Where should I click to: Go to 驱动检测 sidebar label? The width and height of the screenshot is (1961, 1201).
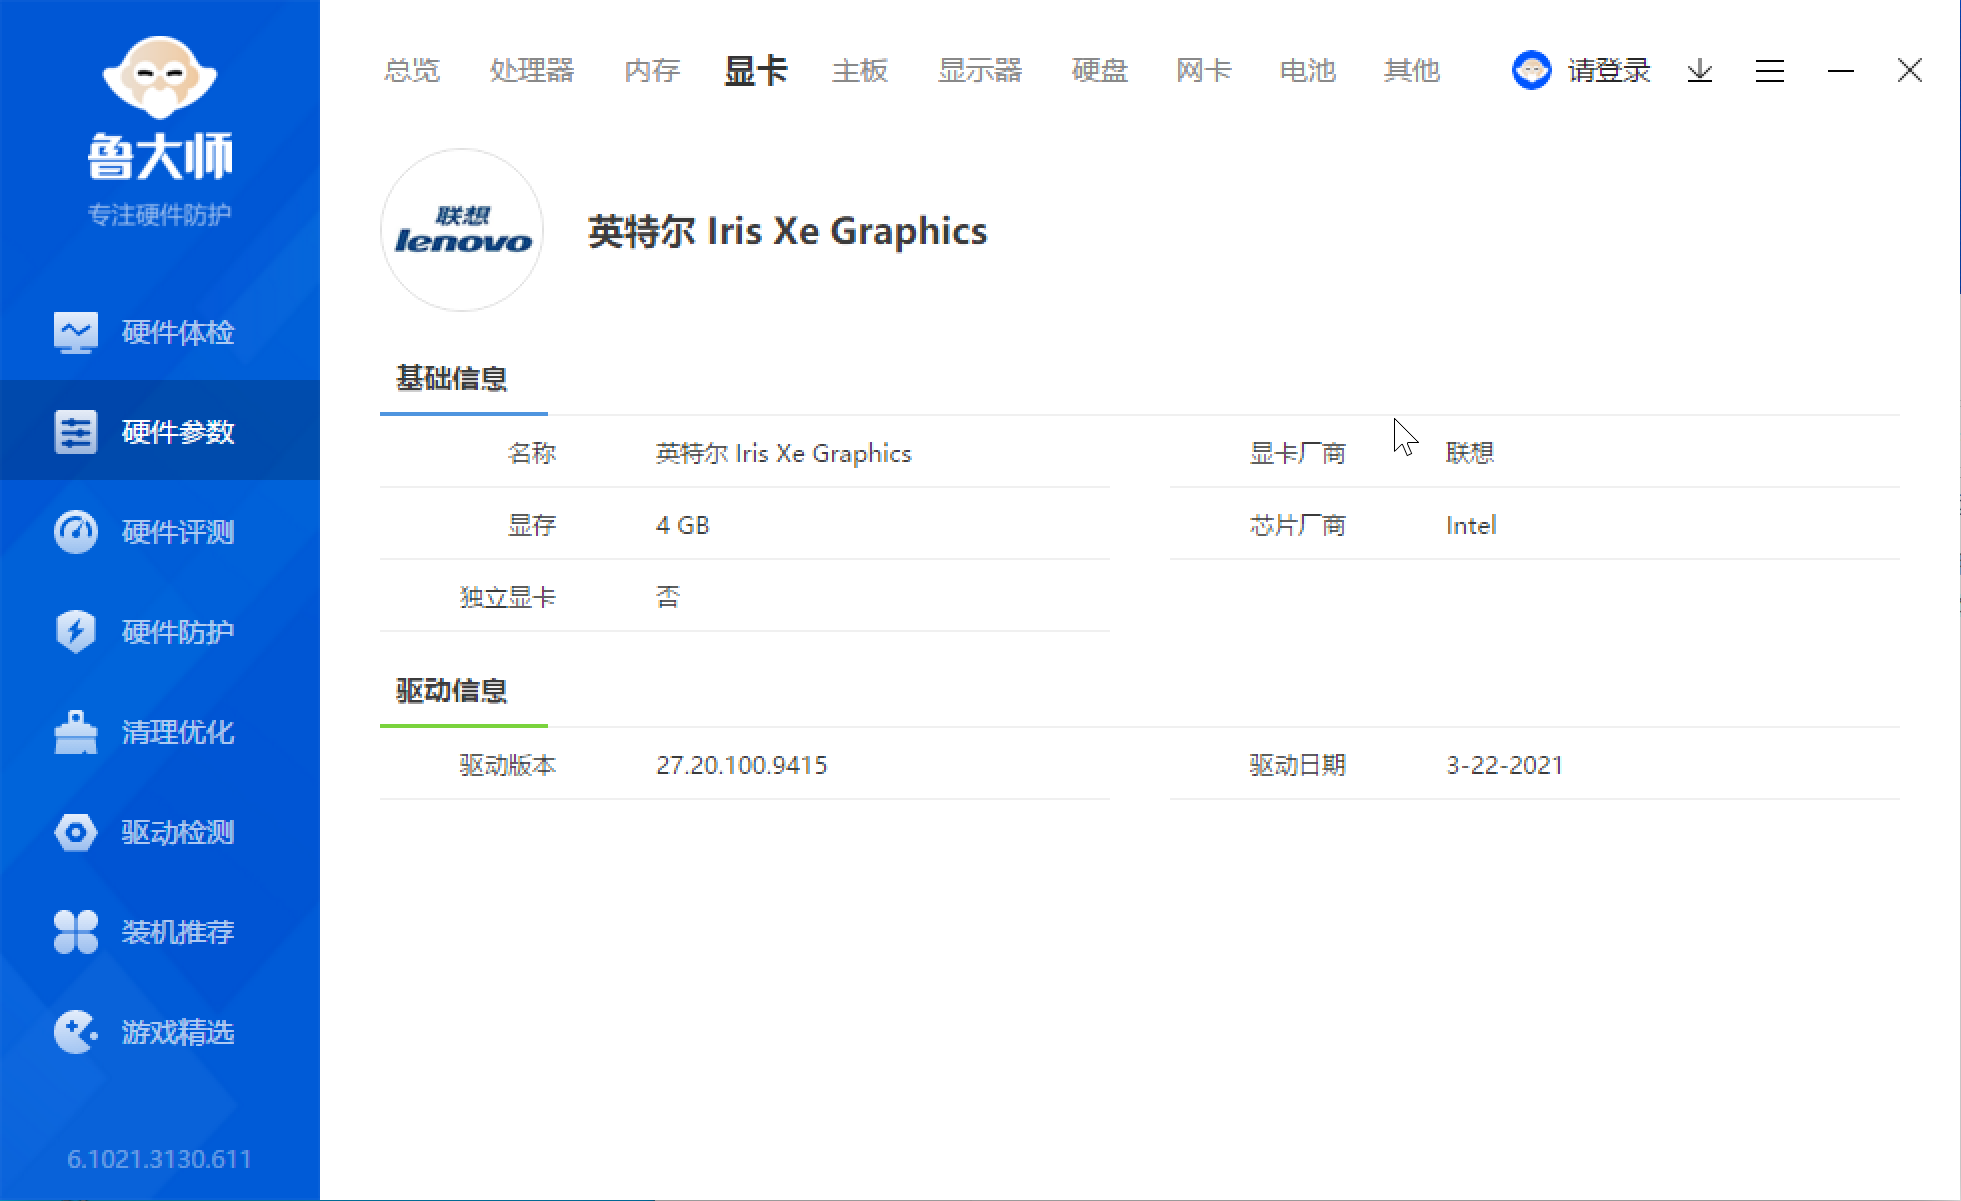tap(178, 832)
